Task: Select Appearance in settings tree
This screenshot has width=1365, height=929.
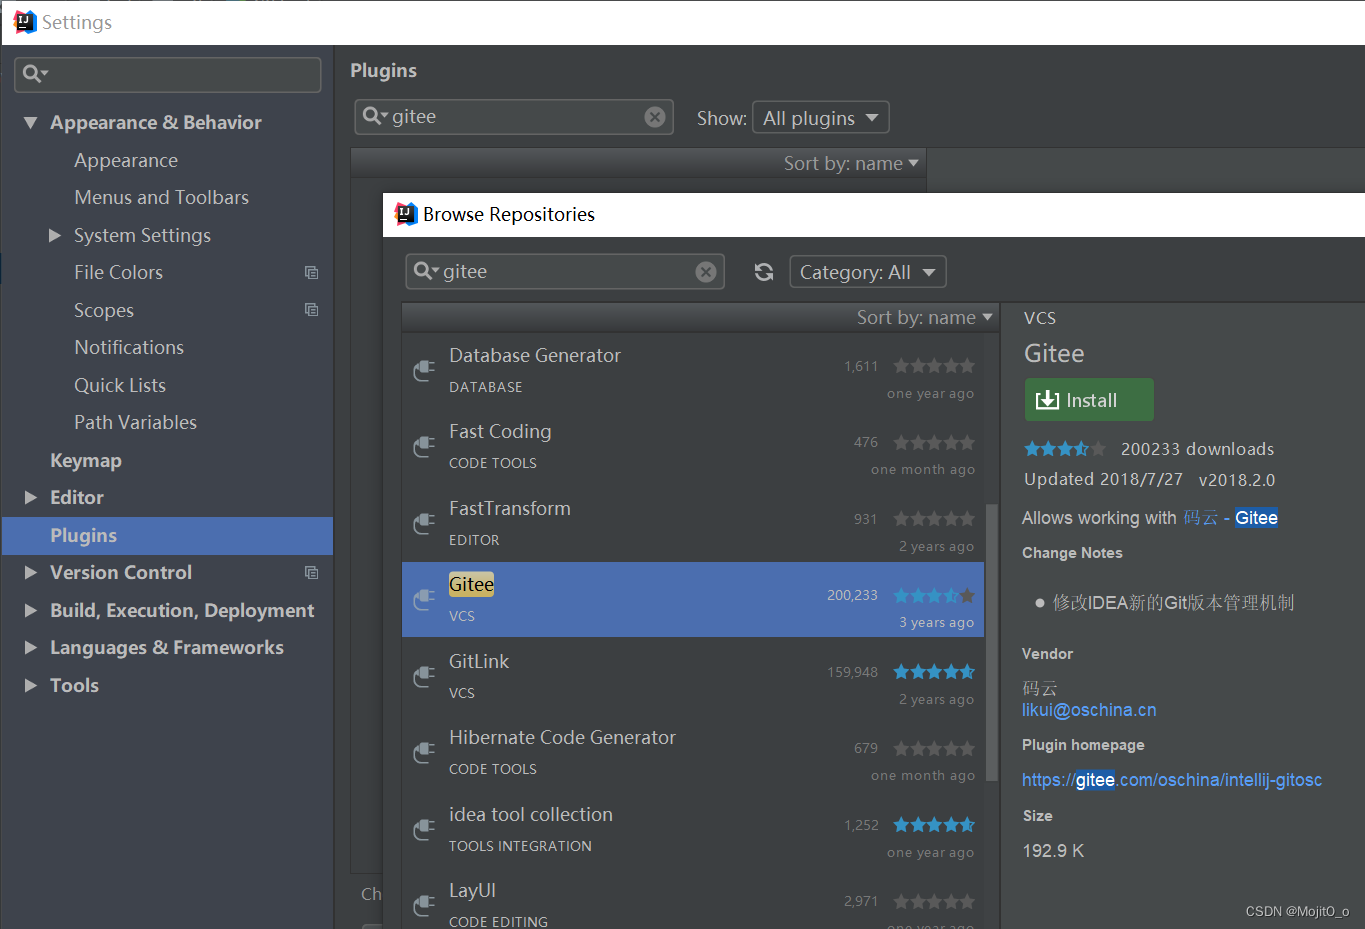Action: coord(126,160)
